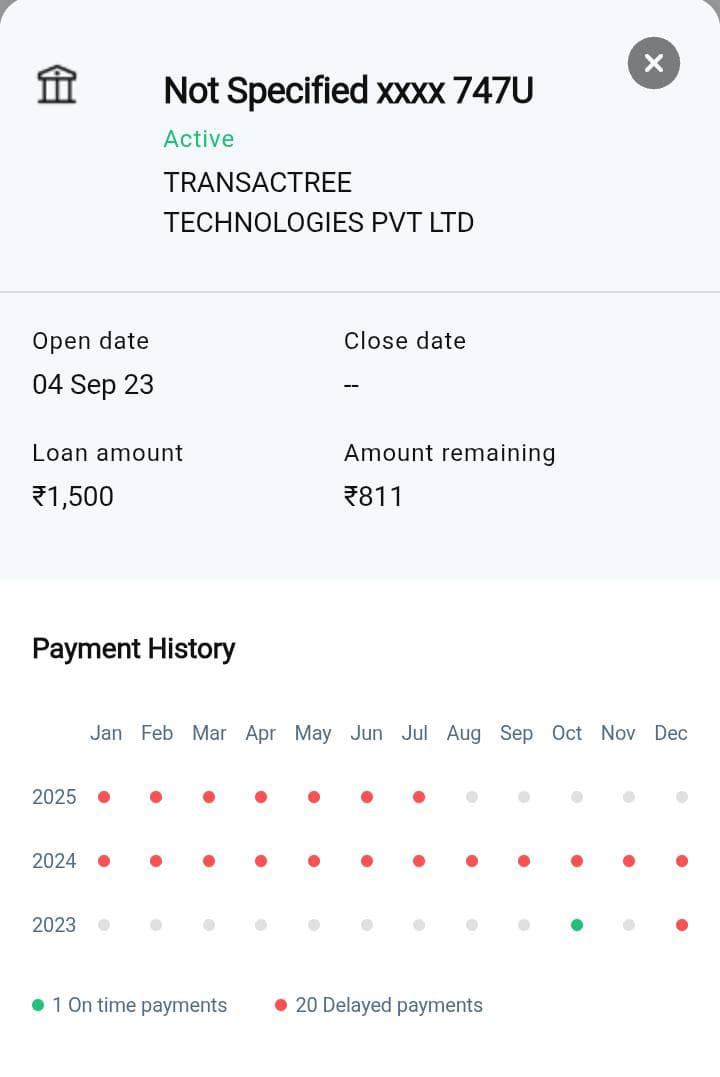Select the January 2025 red payment dot
Screen dimensions: 720x1077
104,797
